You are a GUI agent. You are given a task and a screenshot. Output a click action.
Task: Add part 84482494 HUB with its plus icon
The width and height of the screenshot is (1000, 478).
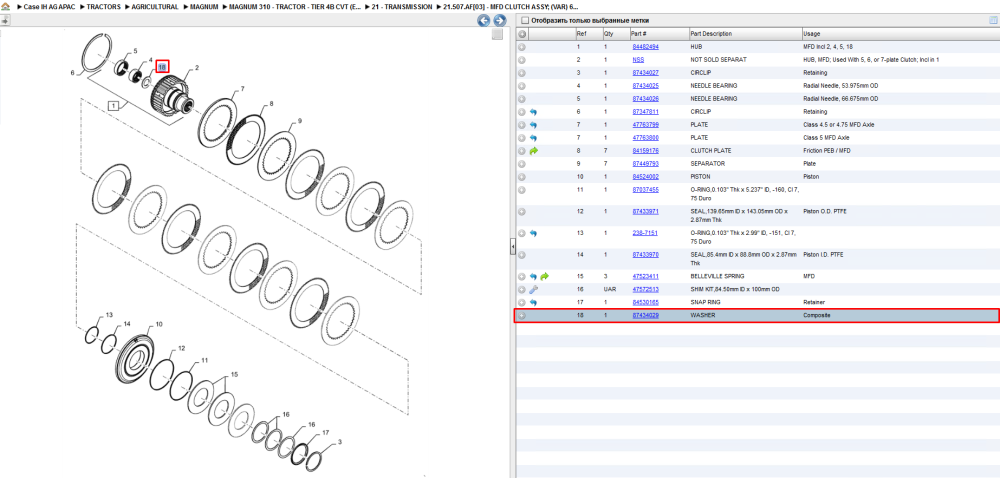[522, 47]
